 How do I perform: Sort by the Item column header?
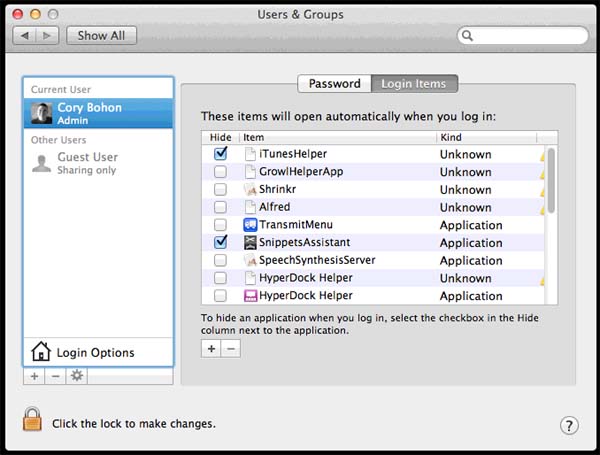point(338,137)
